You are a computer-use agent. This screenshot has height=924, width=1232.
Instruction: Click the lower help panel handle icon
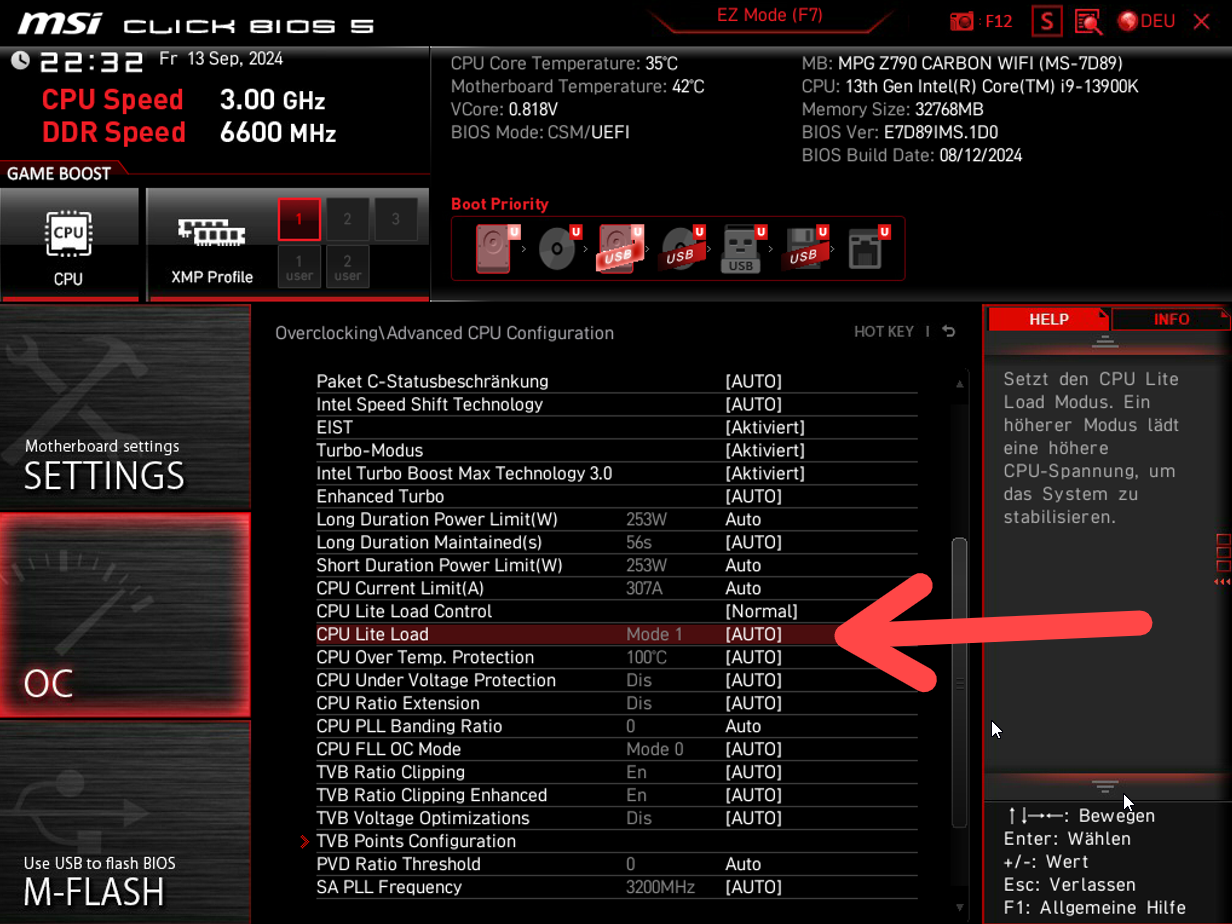(1105, 787)
